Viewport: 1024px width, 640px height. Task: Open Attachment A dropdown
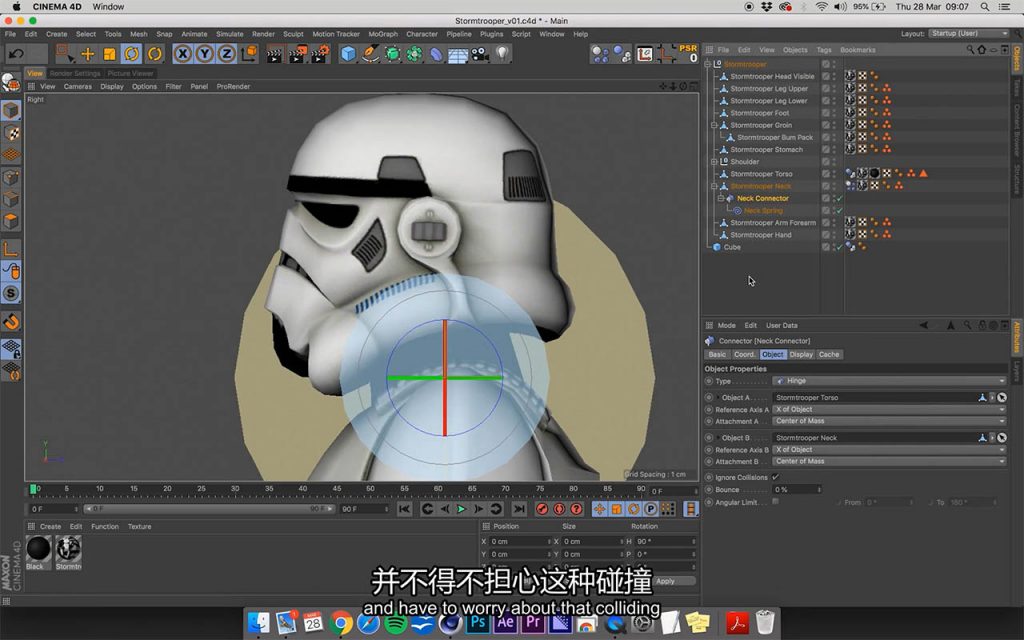coord(889,421)
